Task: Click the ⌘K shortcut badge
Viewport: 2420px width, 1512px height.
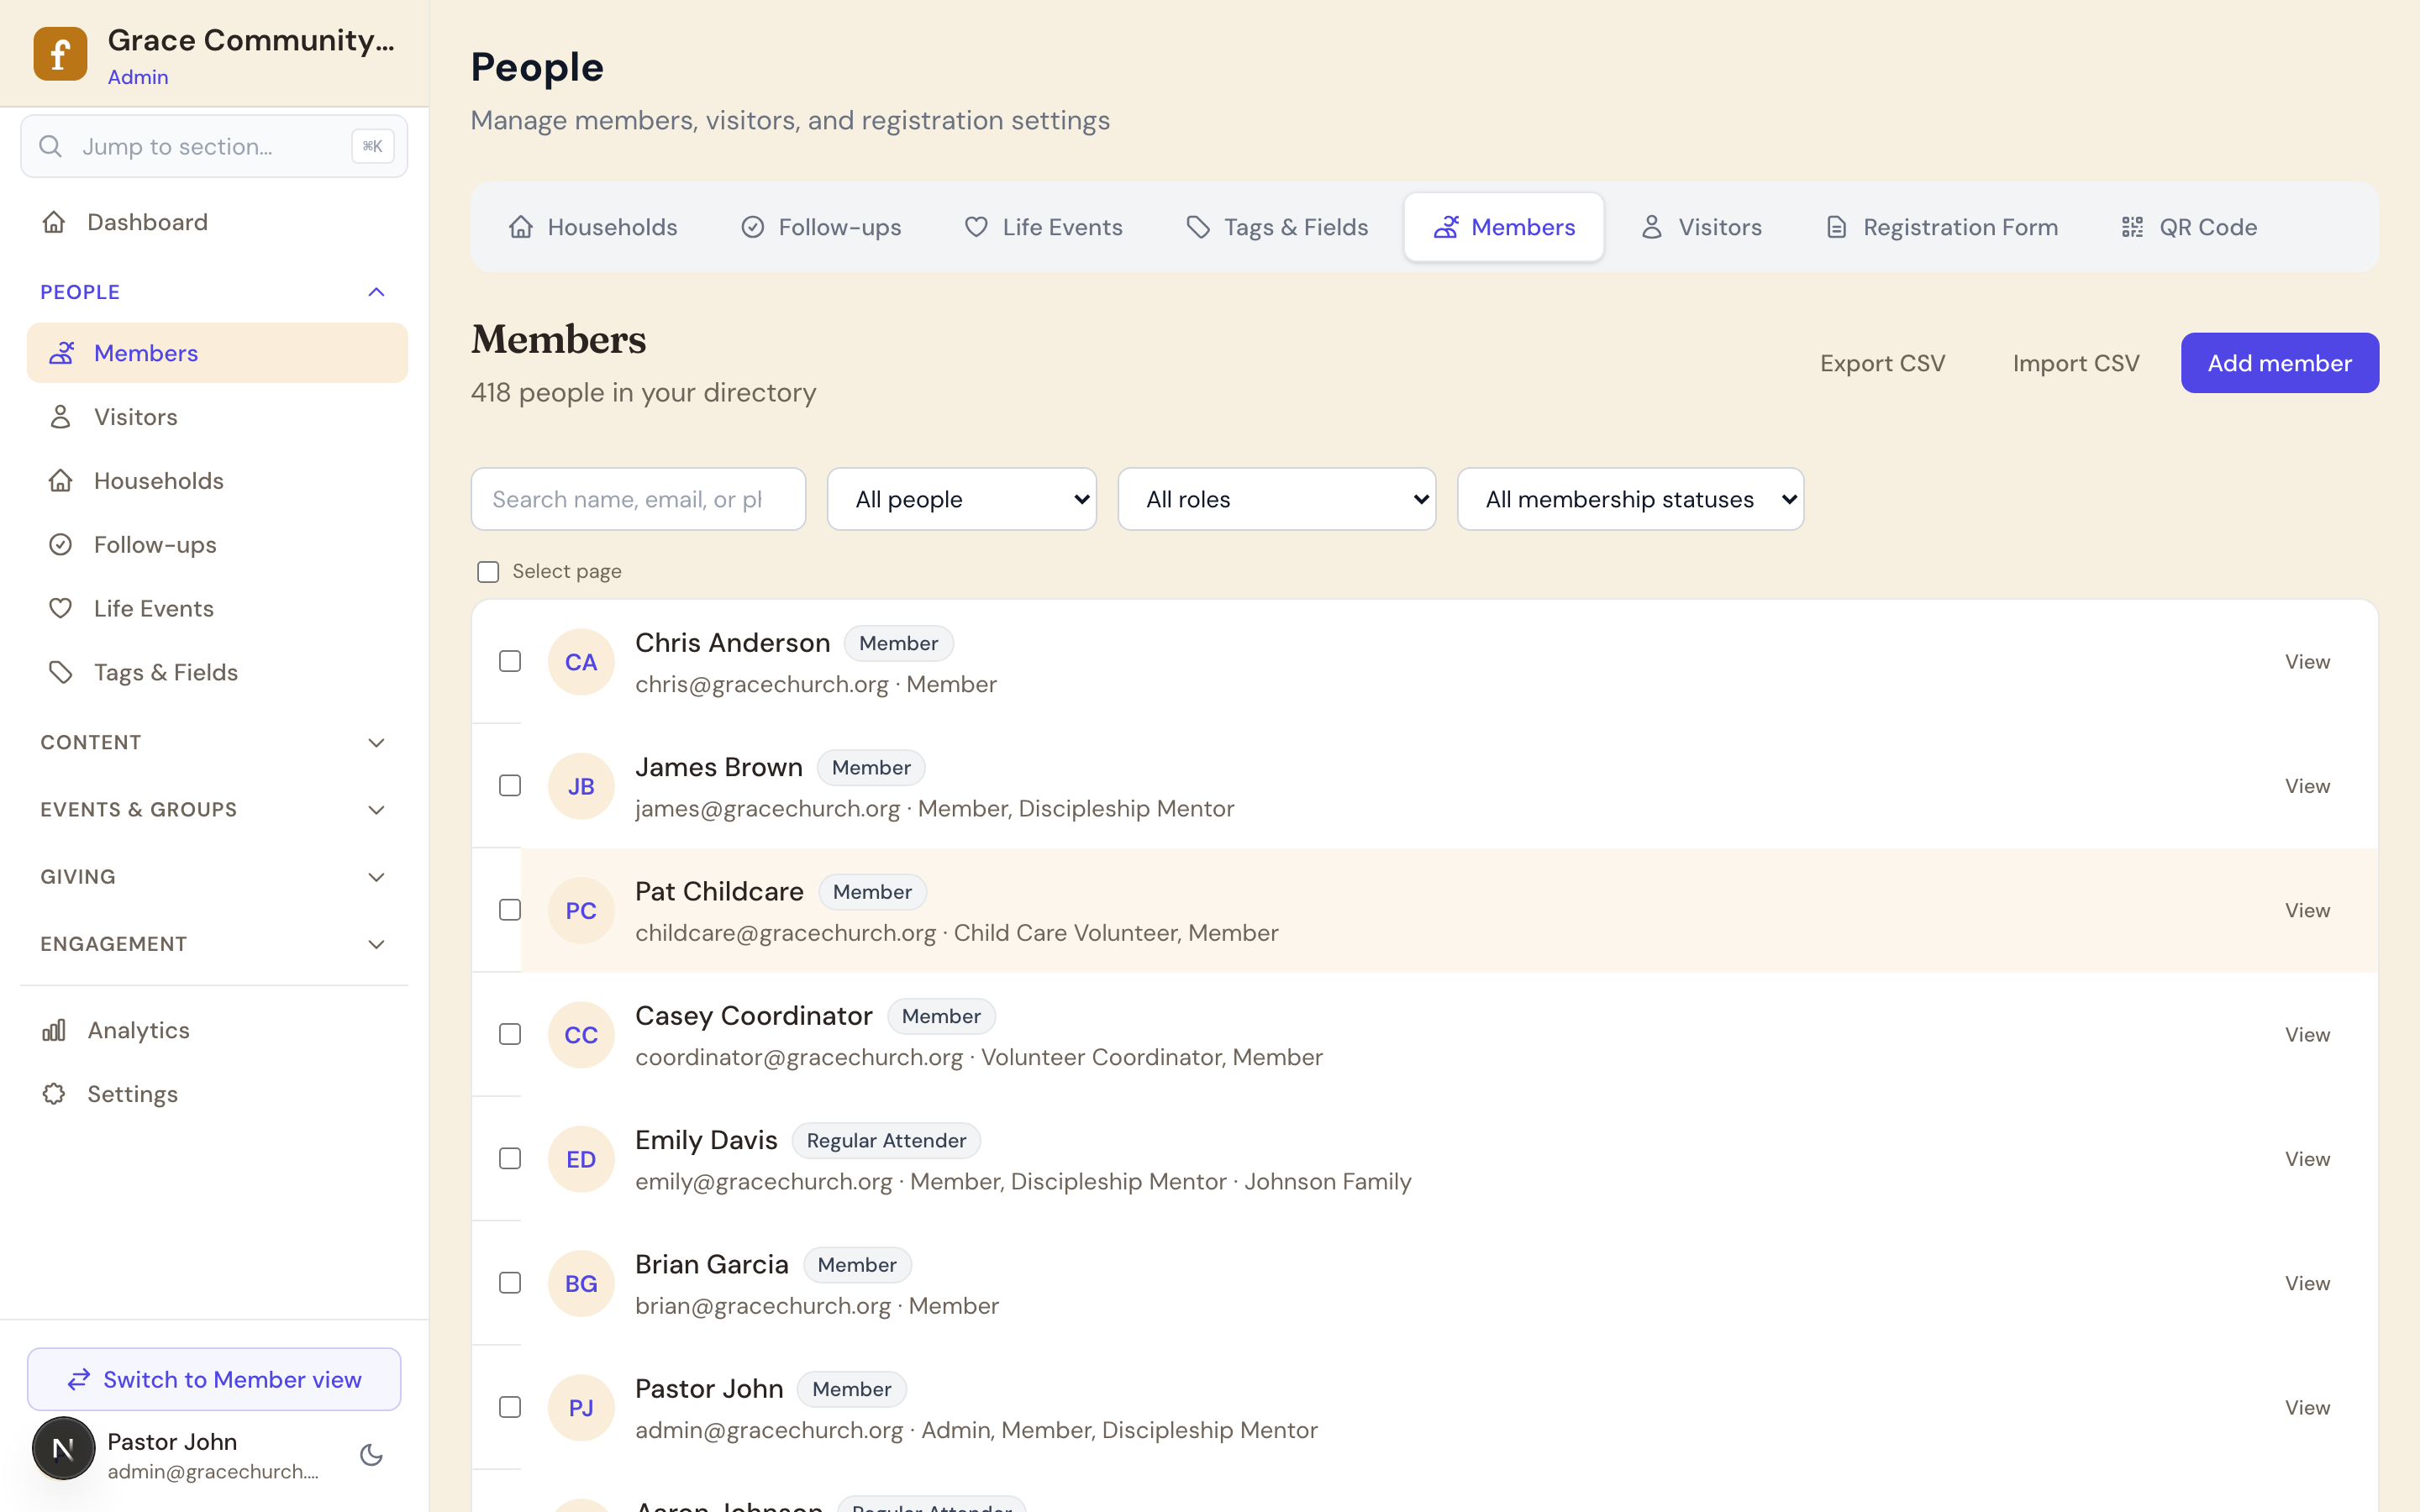Action: click(x=373, y=146)
